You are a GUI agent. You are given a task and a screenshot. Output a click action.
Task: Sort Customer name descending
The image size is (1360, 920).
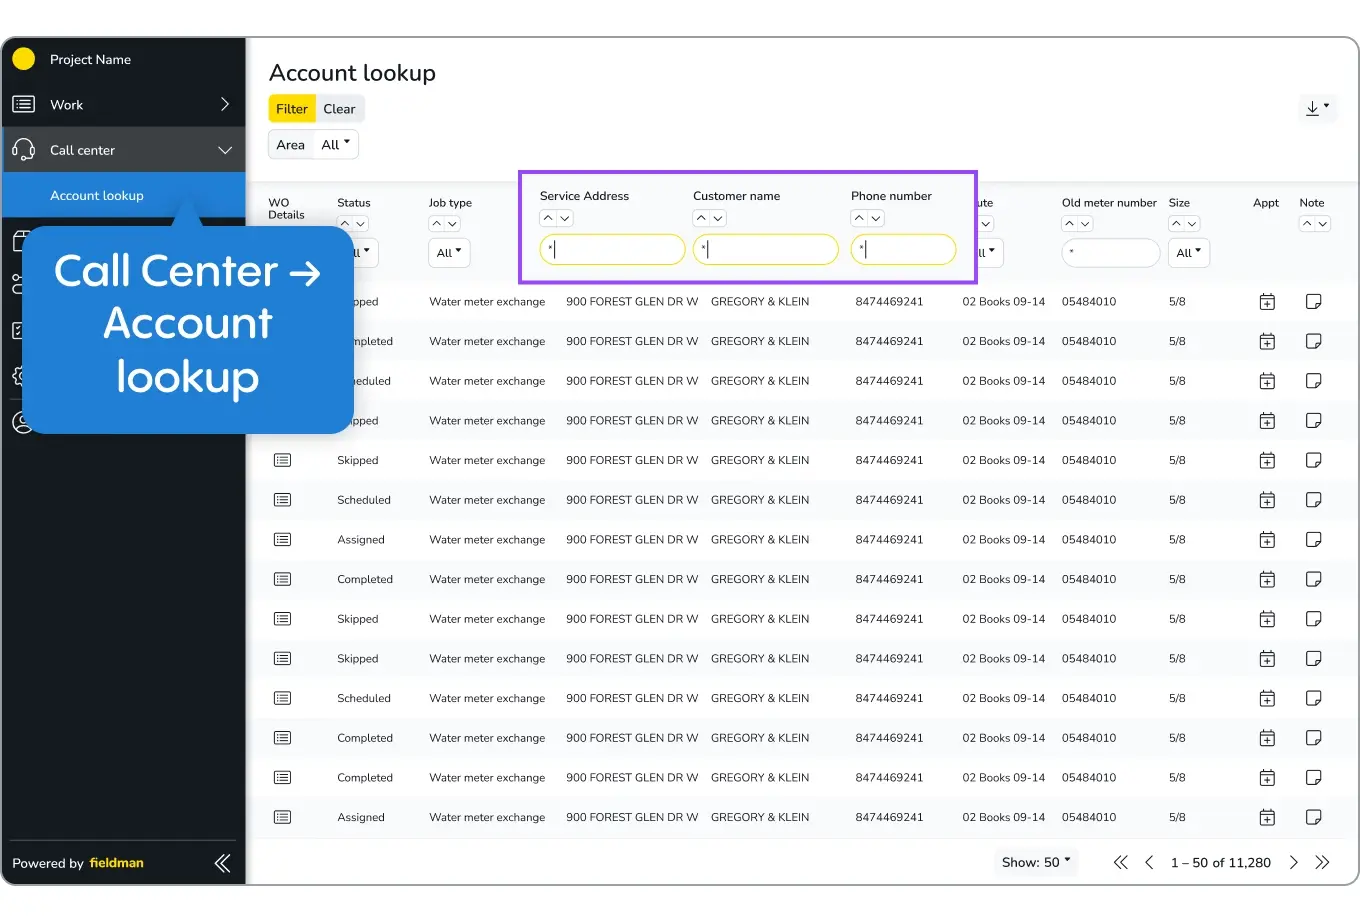click(x=718, y=218)
